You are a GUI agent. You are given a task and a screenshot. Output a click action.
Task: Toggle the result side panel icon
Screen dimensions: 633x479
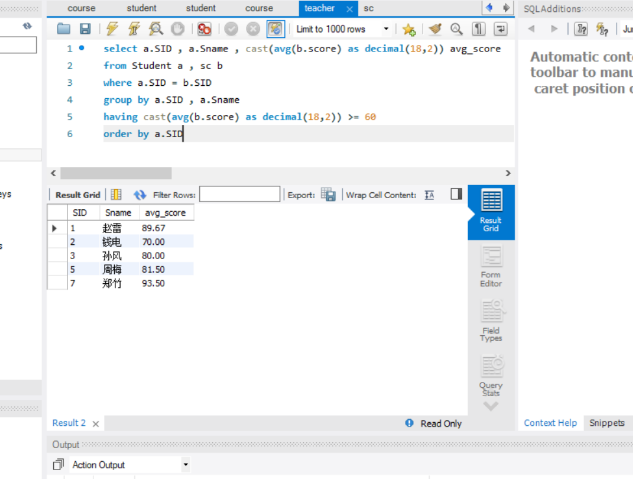tap(456, 194)
